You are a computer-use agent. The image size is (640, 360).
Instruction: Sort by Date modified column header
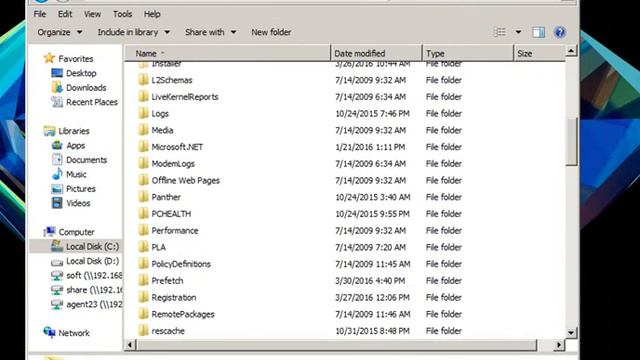pos(376,53)
